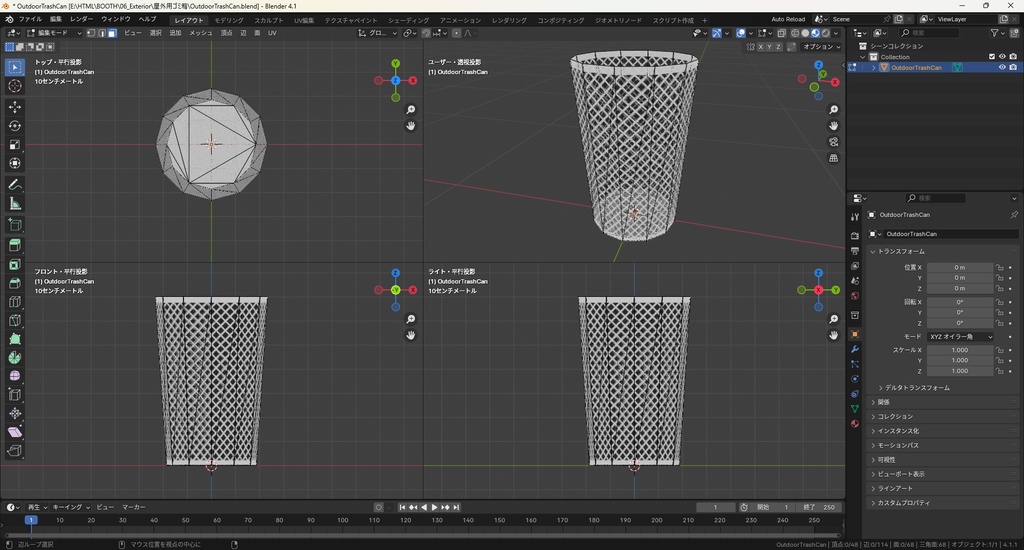Select the Cursor tool
The image size is (1024, 550).
(x=15, y=86)
